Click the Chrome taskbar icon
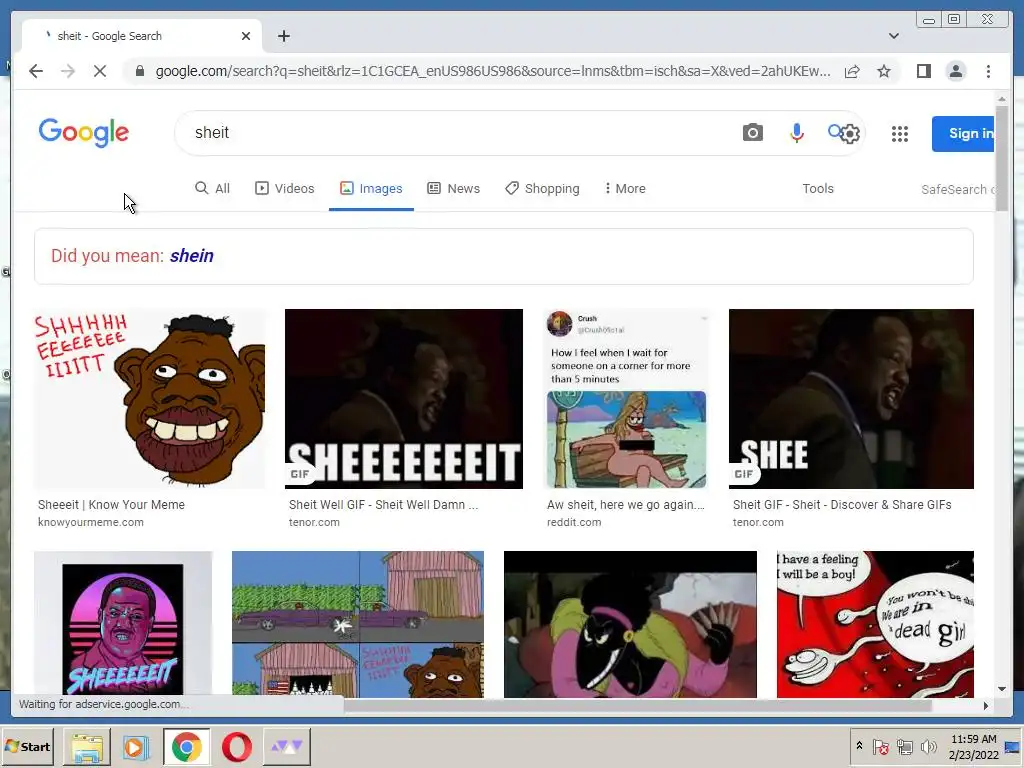 pos(187,747)
